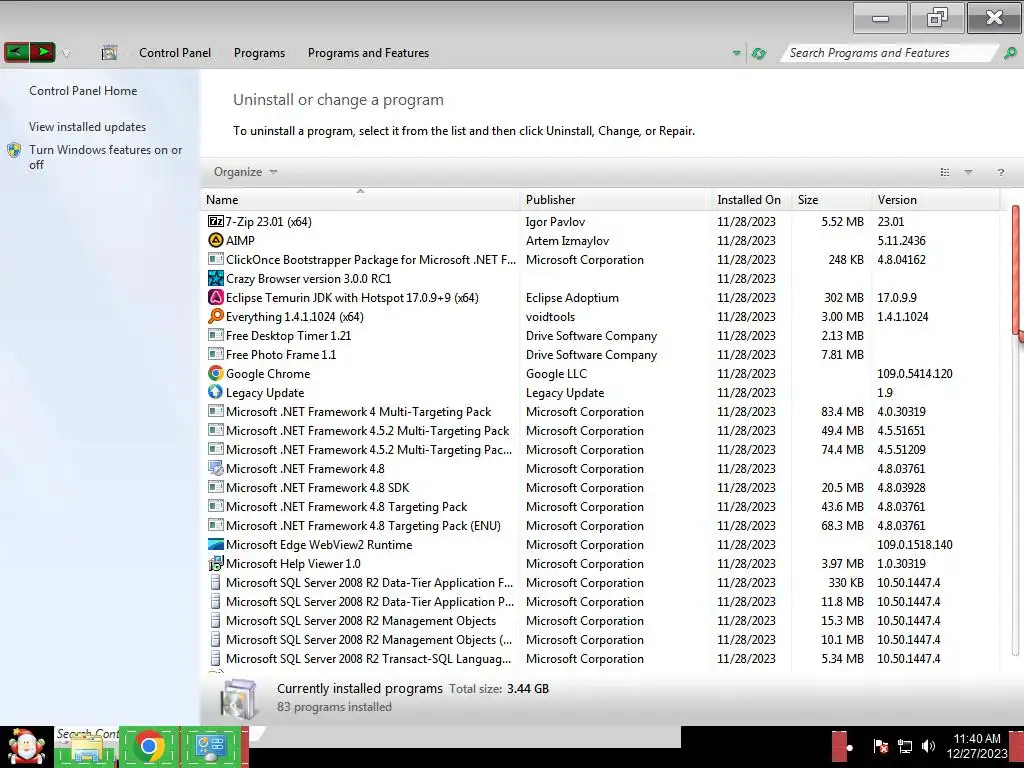Open Google Chrome from the taskbar

(x=150, y=746)
